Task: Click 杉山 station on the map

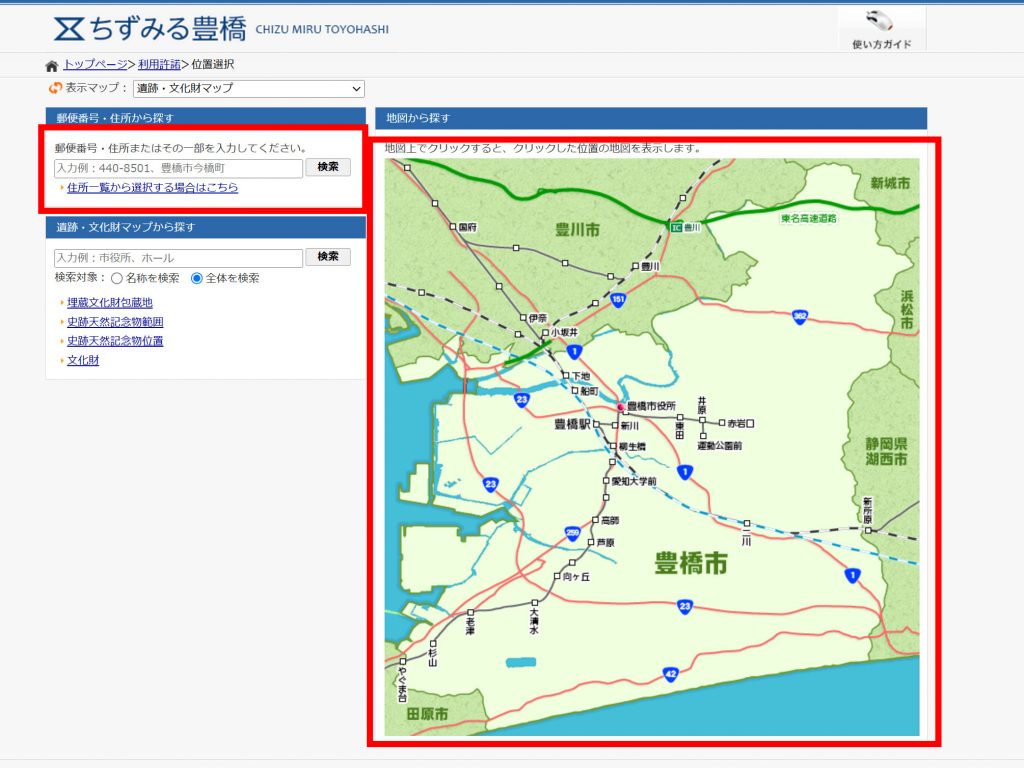Action: [x=432, y=643]
